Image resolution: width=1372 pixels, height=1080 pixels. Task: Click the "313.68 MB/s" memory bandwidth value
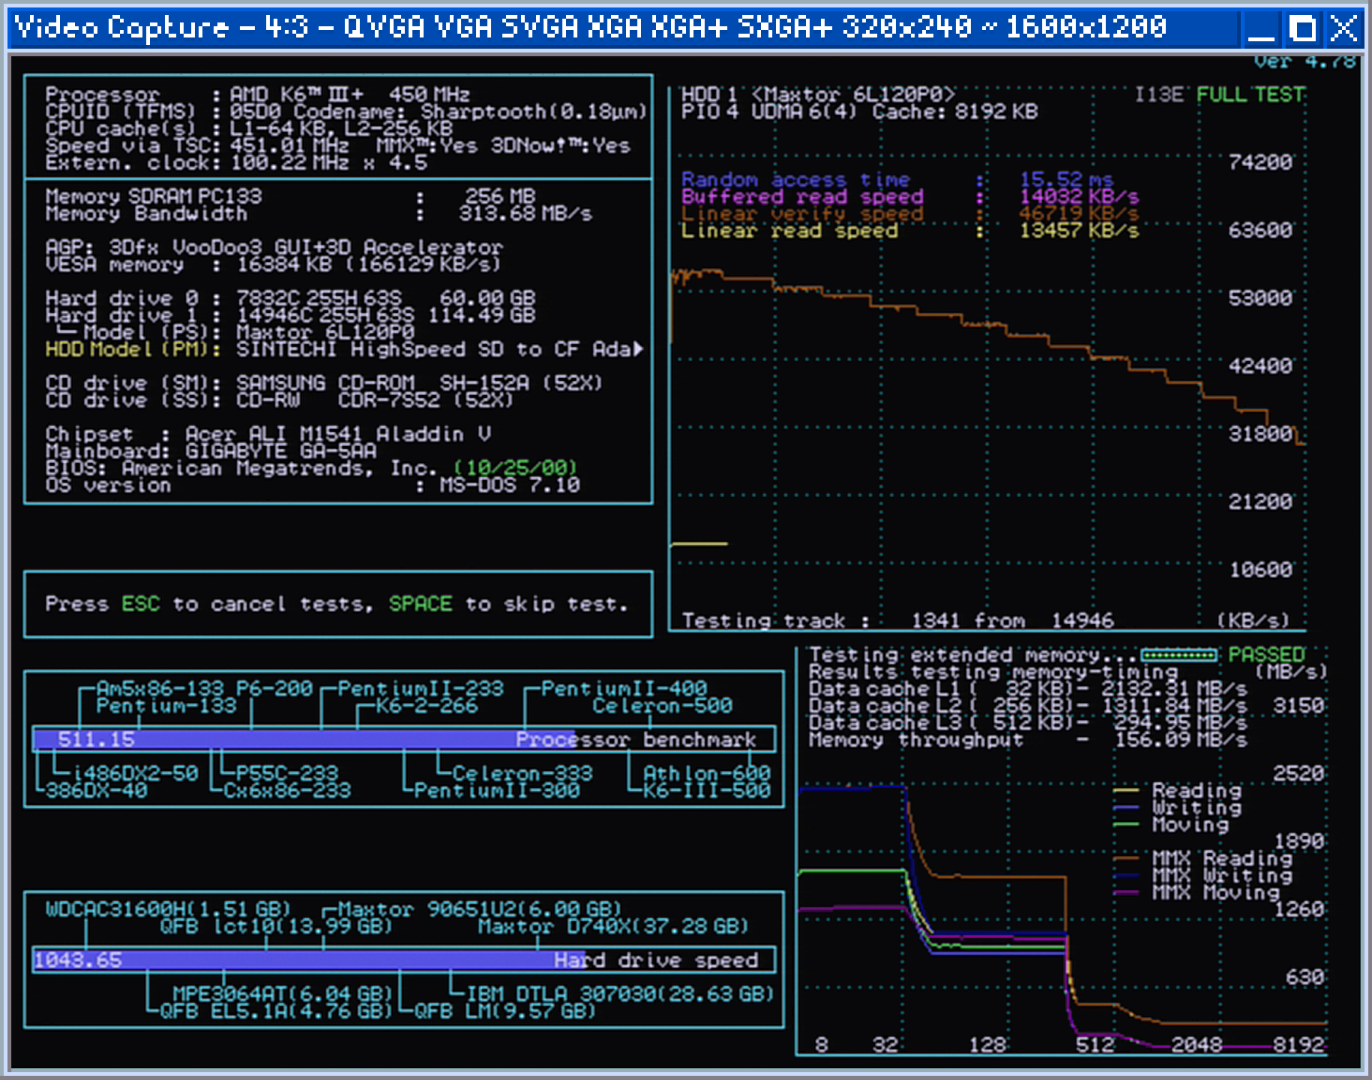tap(525, 213)
